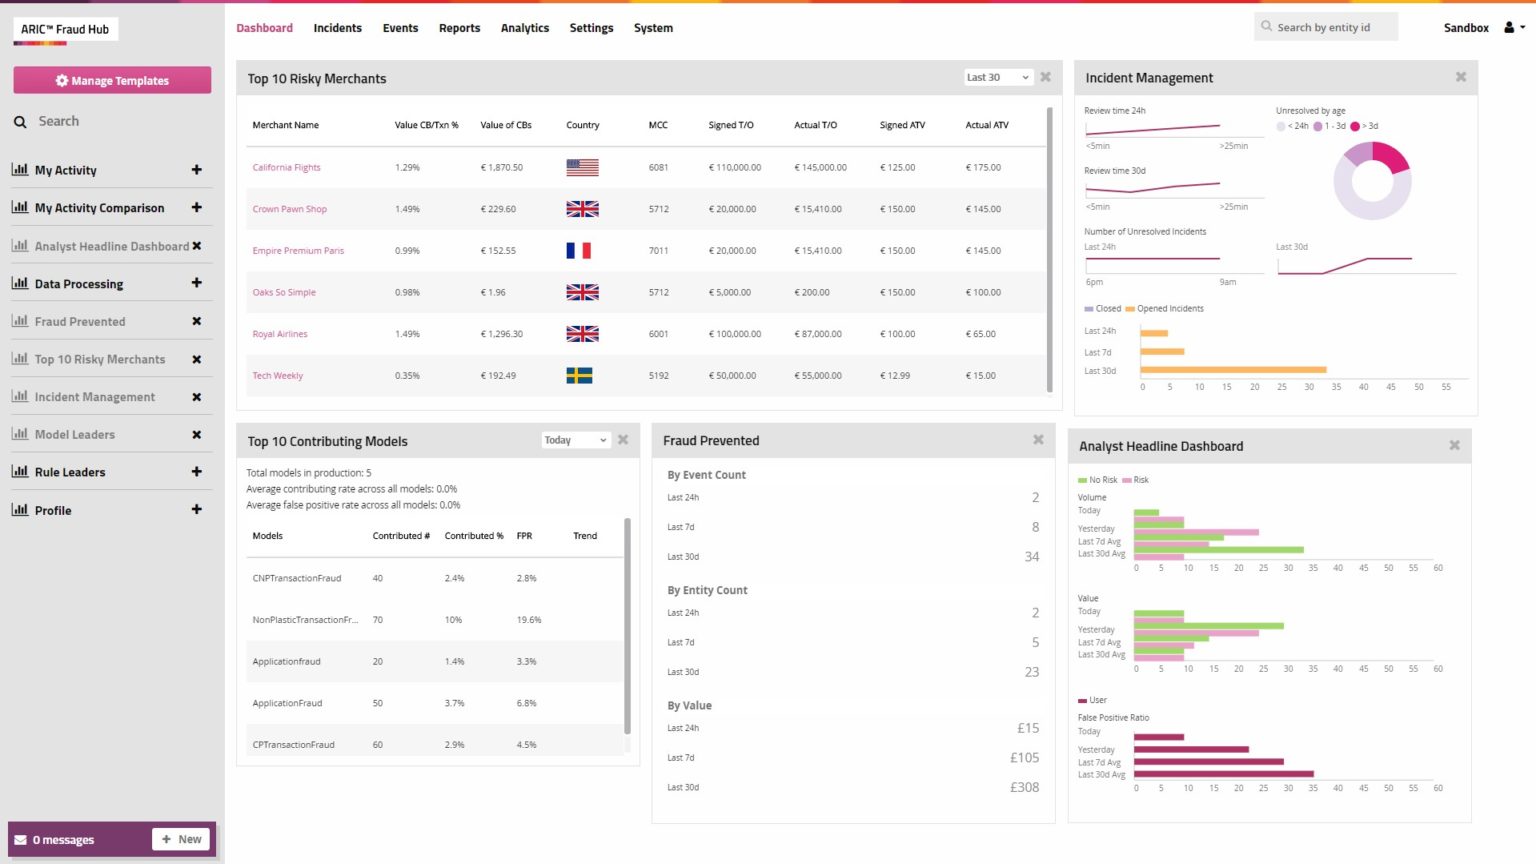Expand the My Activity Comparison section

pos(197,208)
